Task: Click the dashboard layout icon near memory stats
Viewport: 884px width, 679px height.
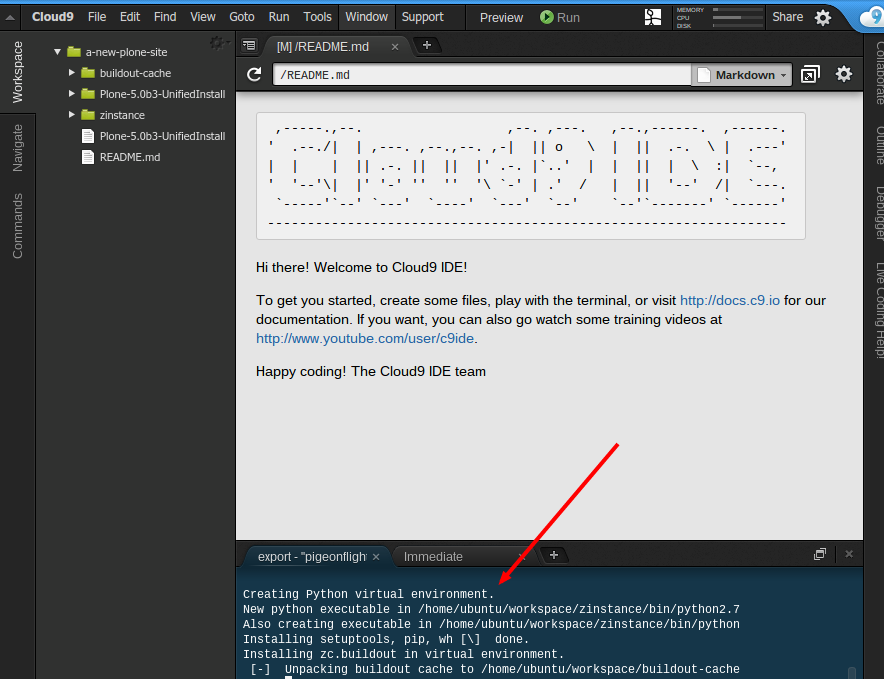Action: pos(653,17)
